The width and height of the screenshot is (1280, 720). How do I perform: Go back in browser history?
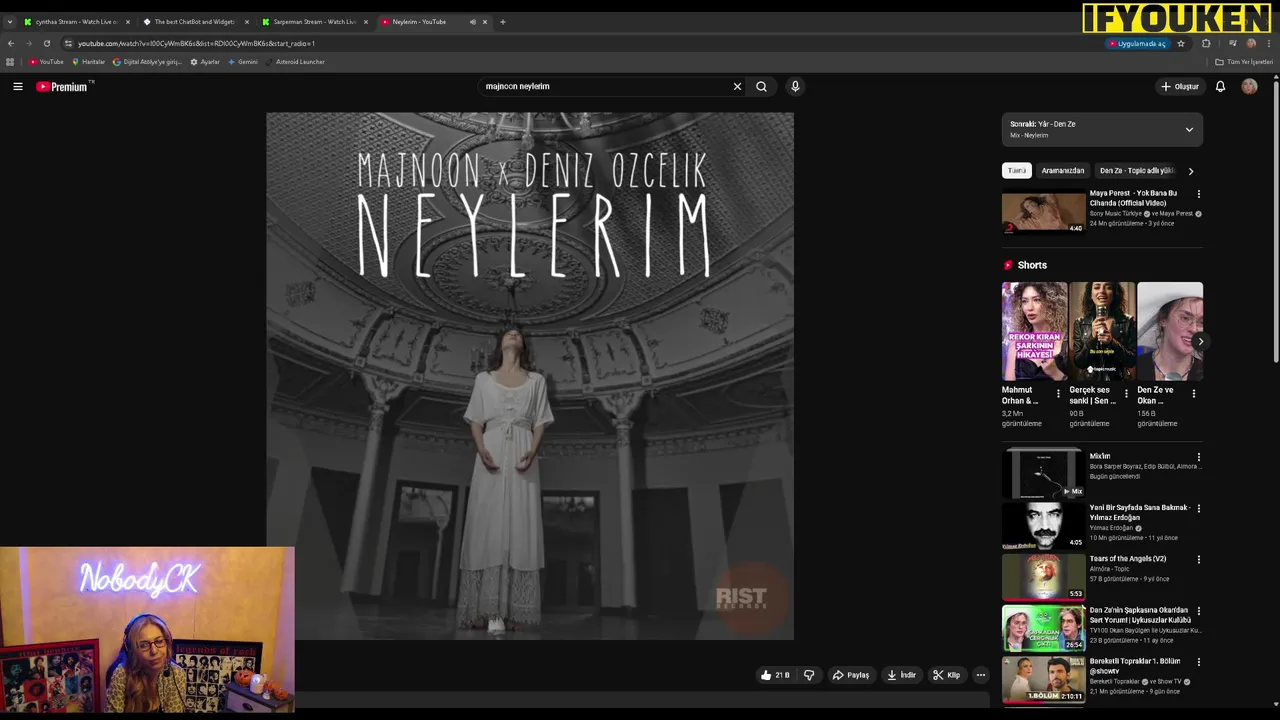pyautogui.click(x=10, y=44)
